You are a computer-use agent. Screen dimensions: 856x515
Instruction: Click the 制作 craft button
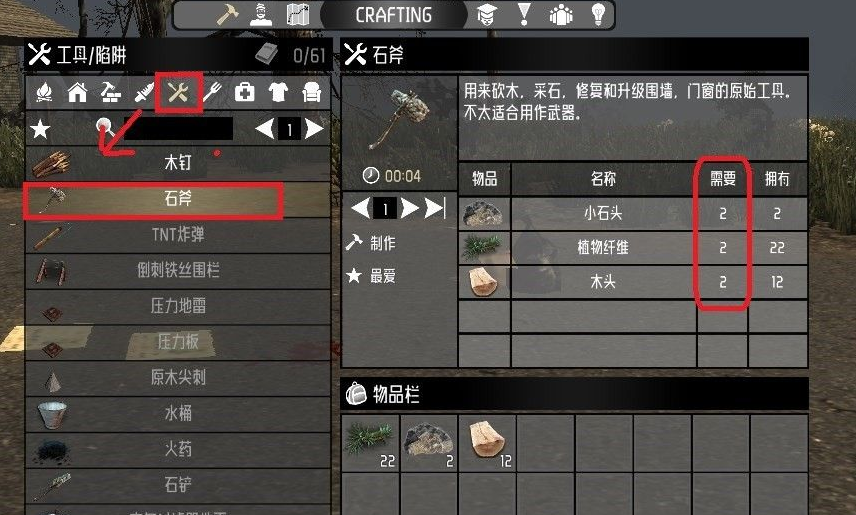371,242
